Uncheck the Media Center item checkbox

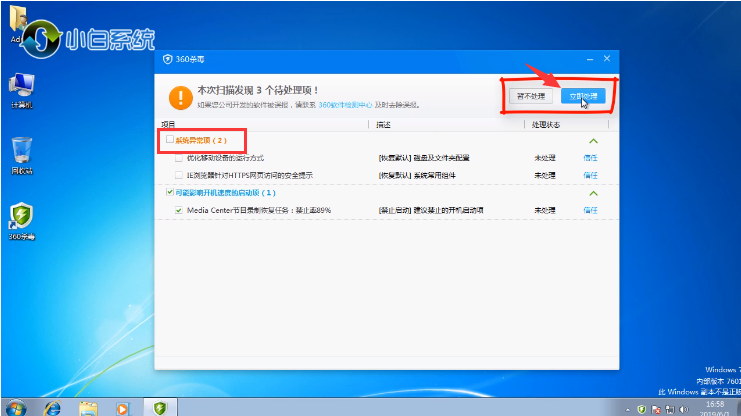[x=179, y=210]
